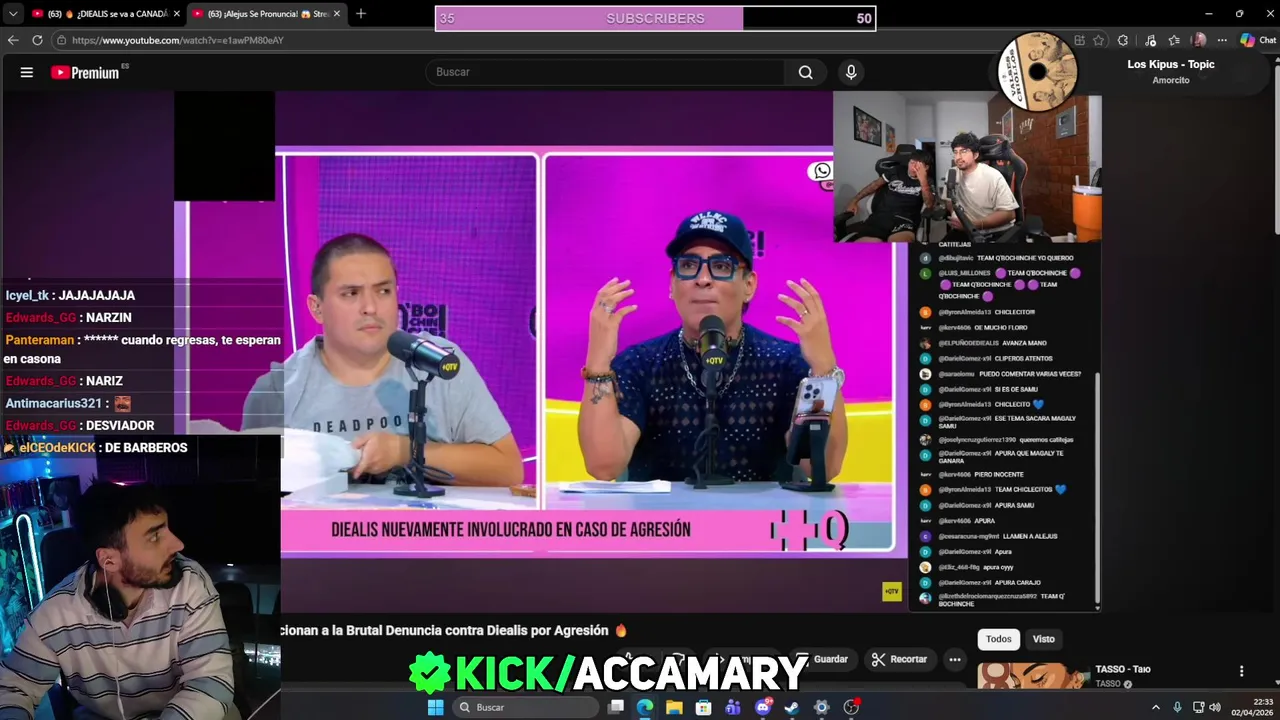1280x720 pixels.
Task: Open the 'TASSO - Taio' recommended video title
Action: 1122,669
